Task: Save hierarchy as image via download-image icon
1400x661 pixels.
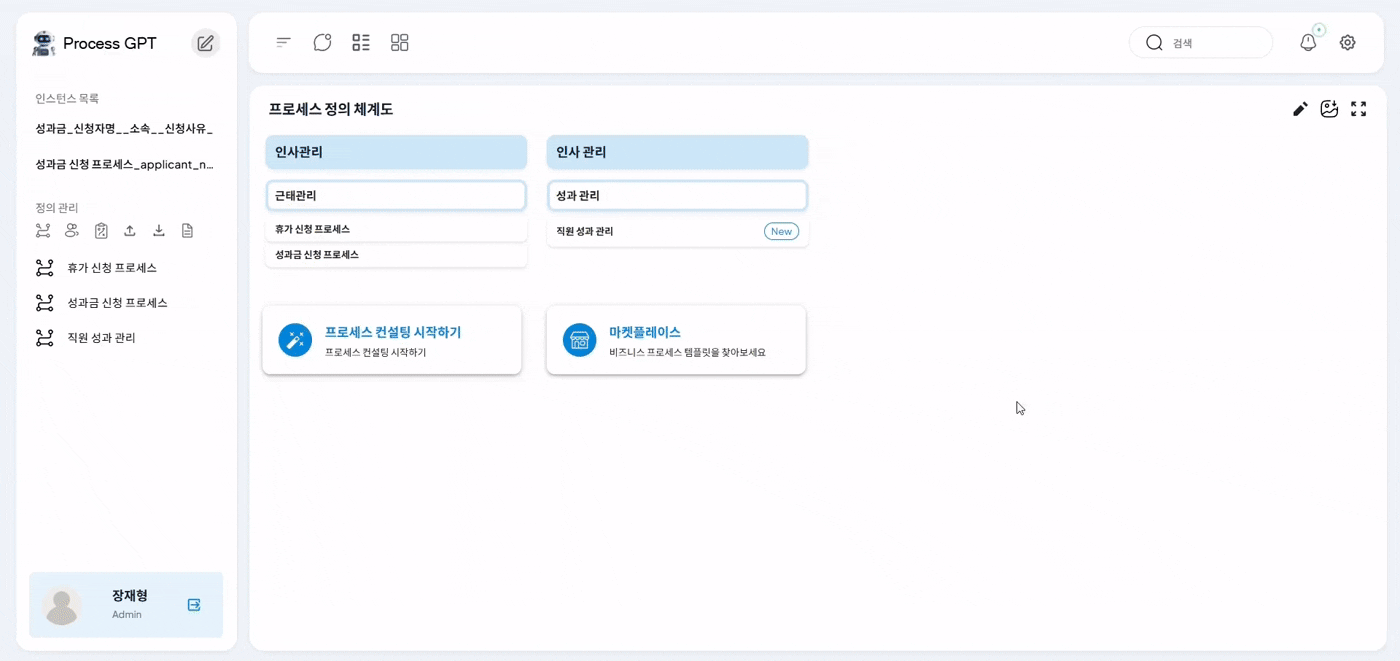Action: (x=1329, y=109)
